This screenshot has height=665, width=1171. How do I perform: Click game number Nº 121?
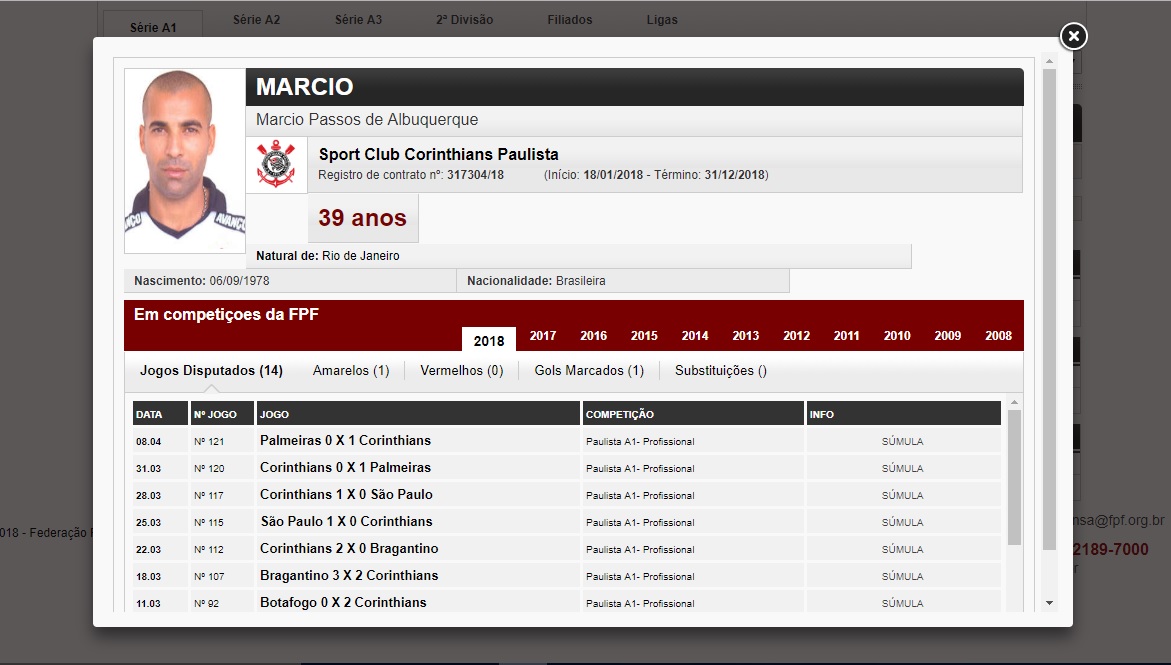pos(209,442)
